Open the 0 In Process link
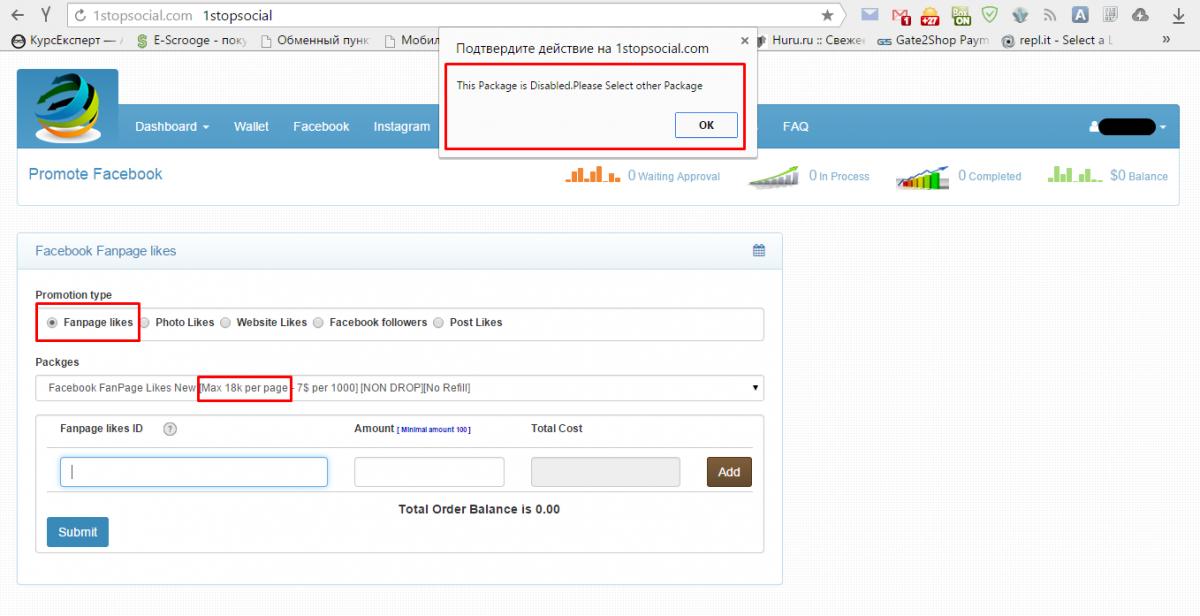This screenshot has height=616, width=1200. tap(839, 176)
